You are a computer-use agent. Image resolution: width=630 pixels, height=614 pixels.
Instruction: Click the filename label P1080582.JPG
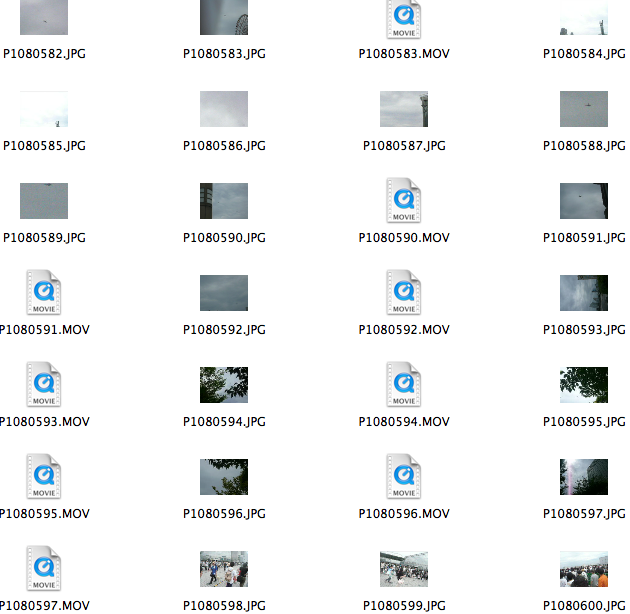coord(44,54)
